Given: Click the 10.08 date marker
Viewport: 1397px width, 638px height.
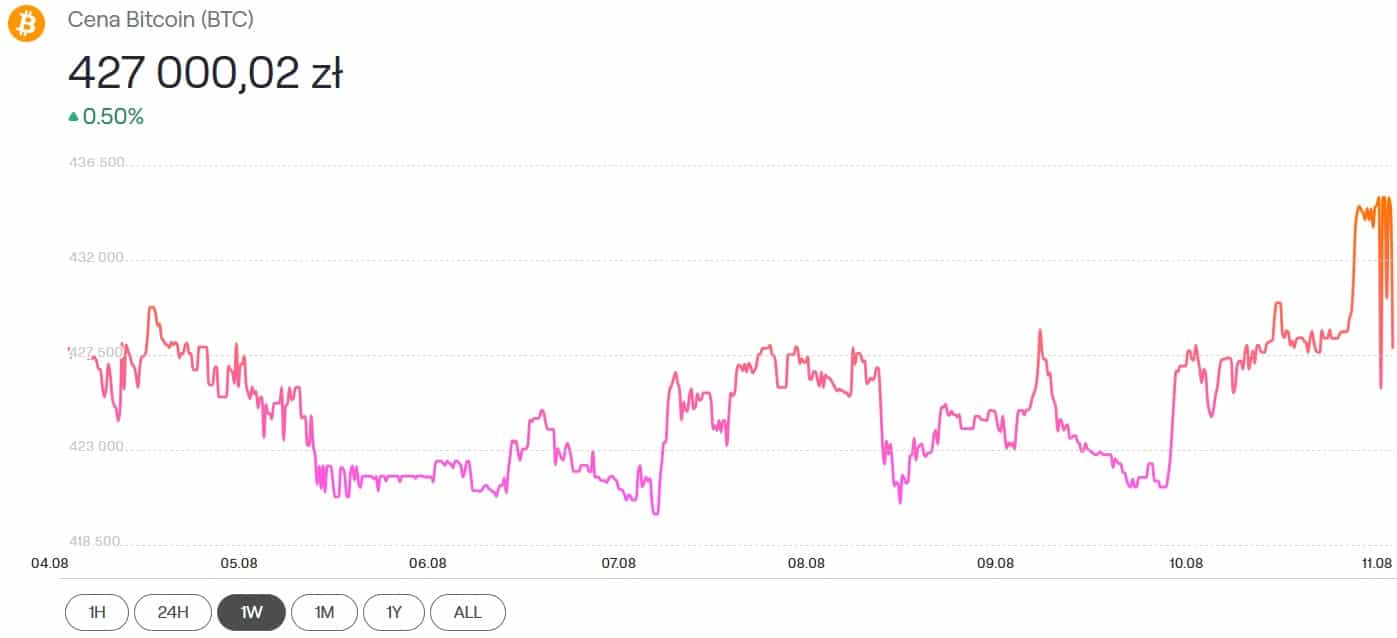Looking at the screenshot, I should pyautogui.click(x=1185, y=563).
